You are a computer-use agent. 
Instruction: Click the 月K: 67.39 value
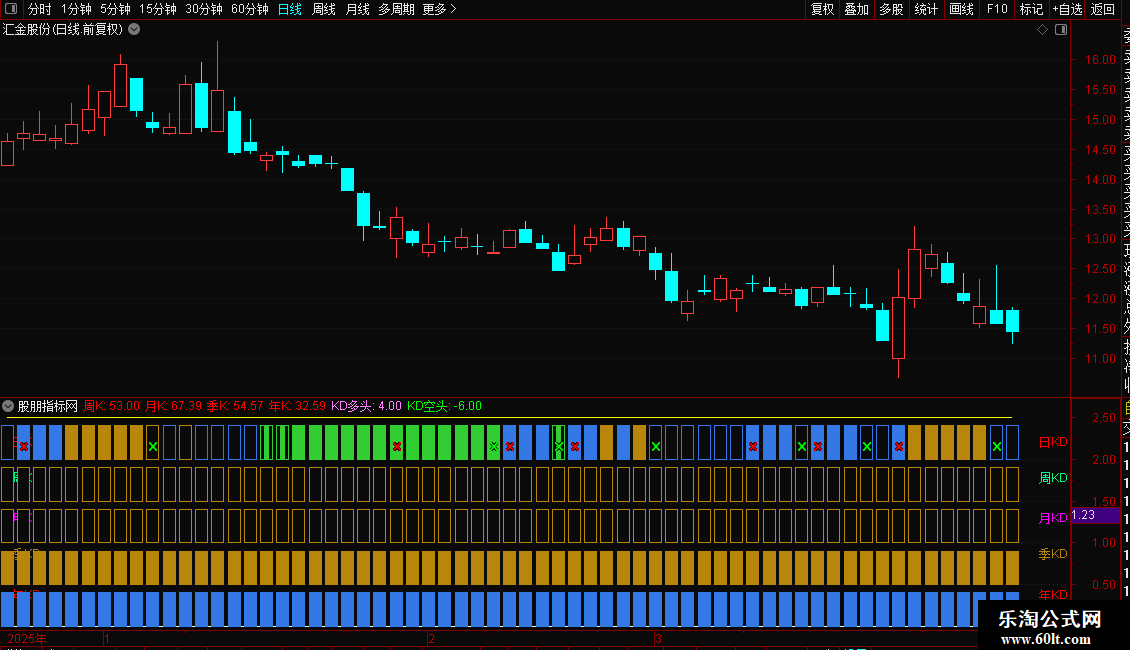(x=173, y=406)
